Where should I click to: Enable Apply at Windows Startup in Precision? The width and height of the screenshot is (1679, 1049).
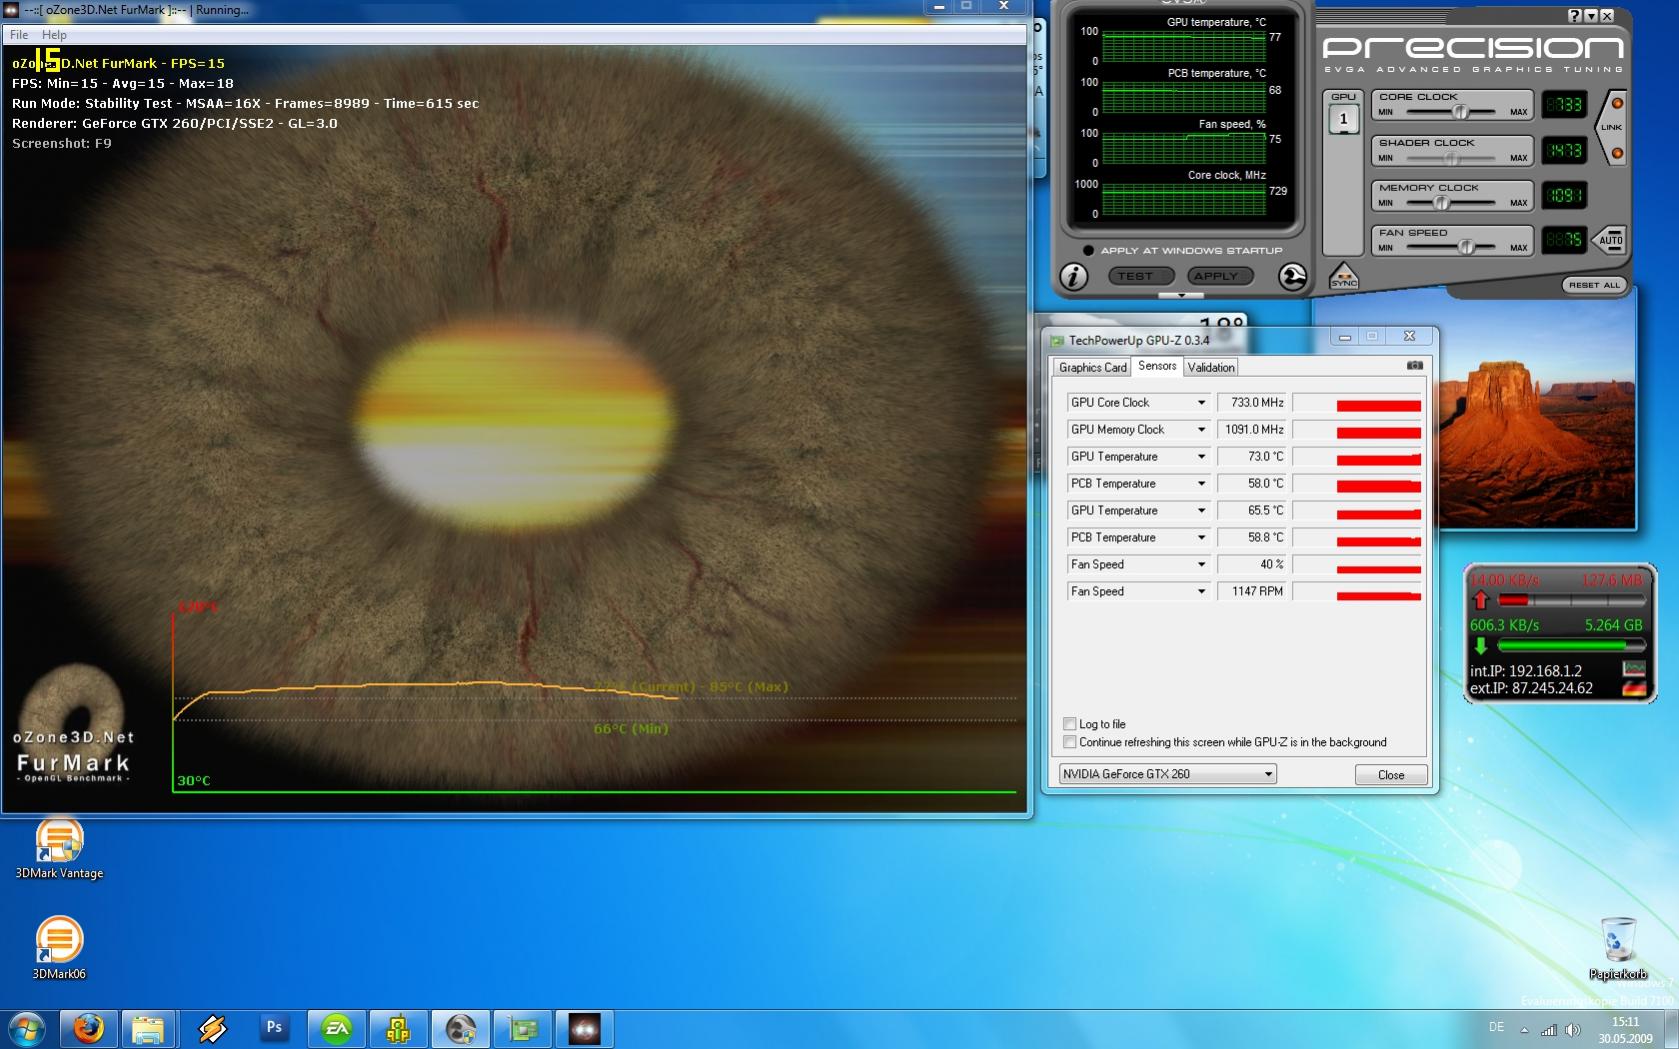tap(1088, 250)
